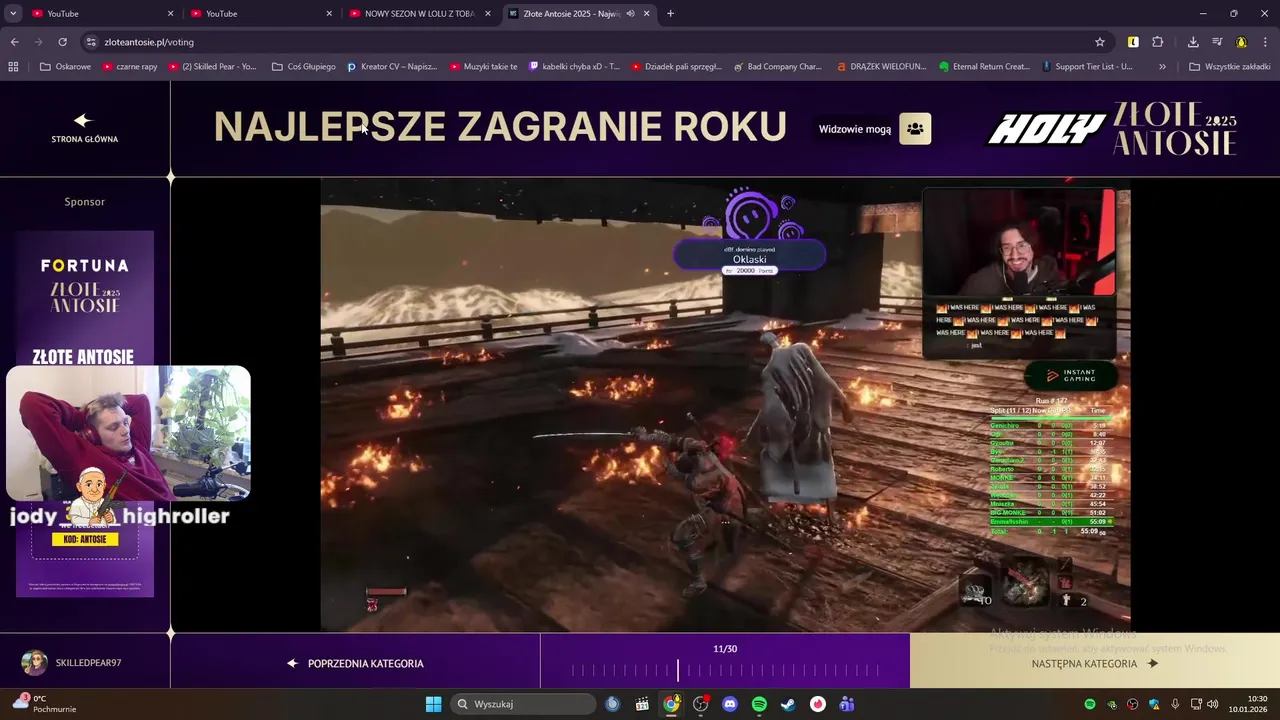
Task: Go to Następna Kategoria
Action: (1095, 663)
